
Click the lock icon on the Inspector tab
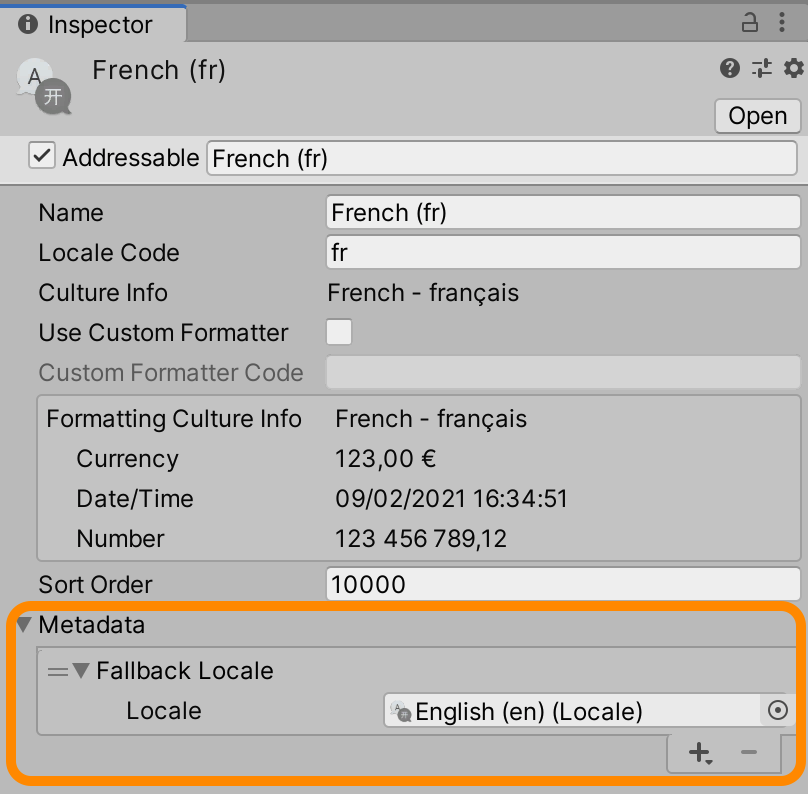click(x=749, y=22)
